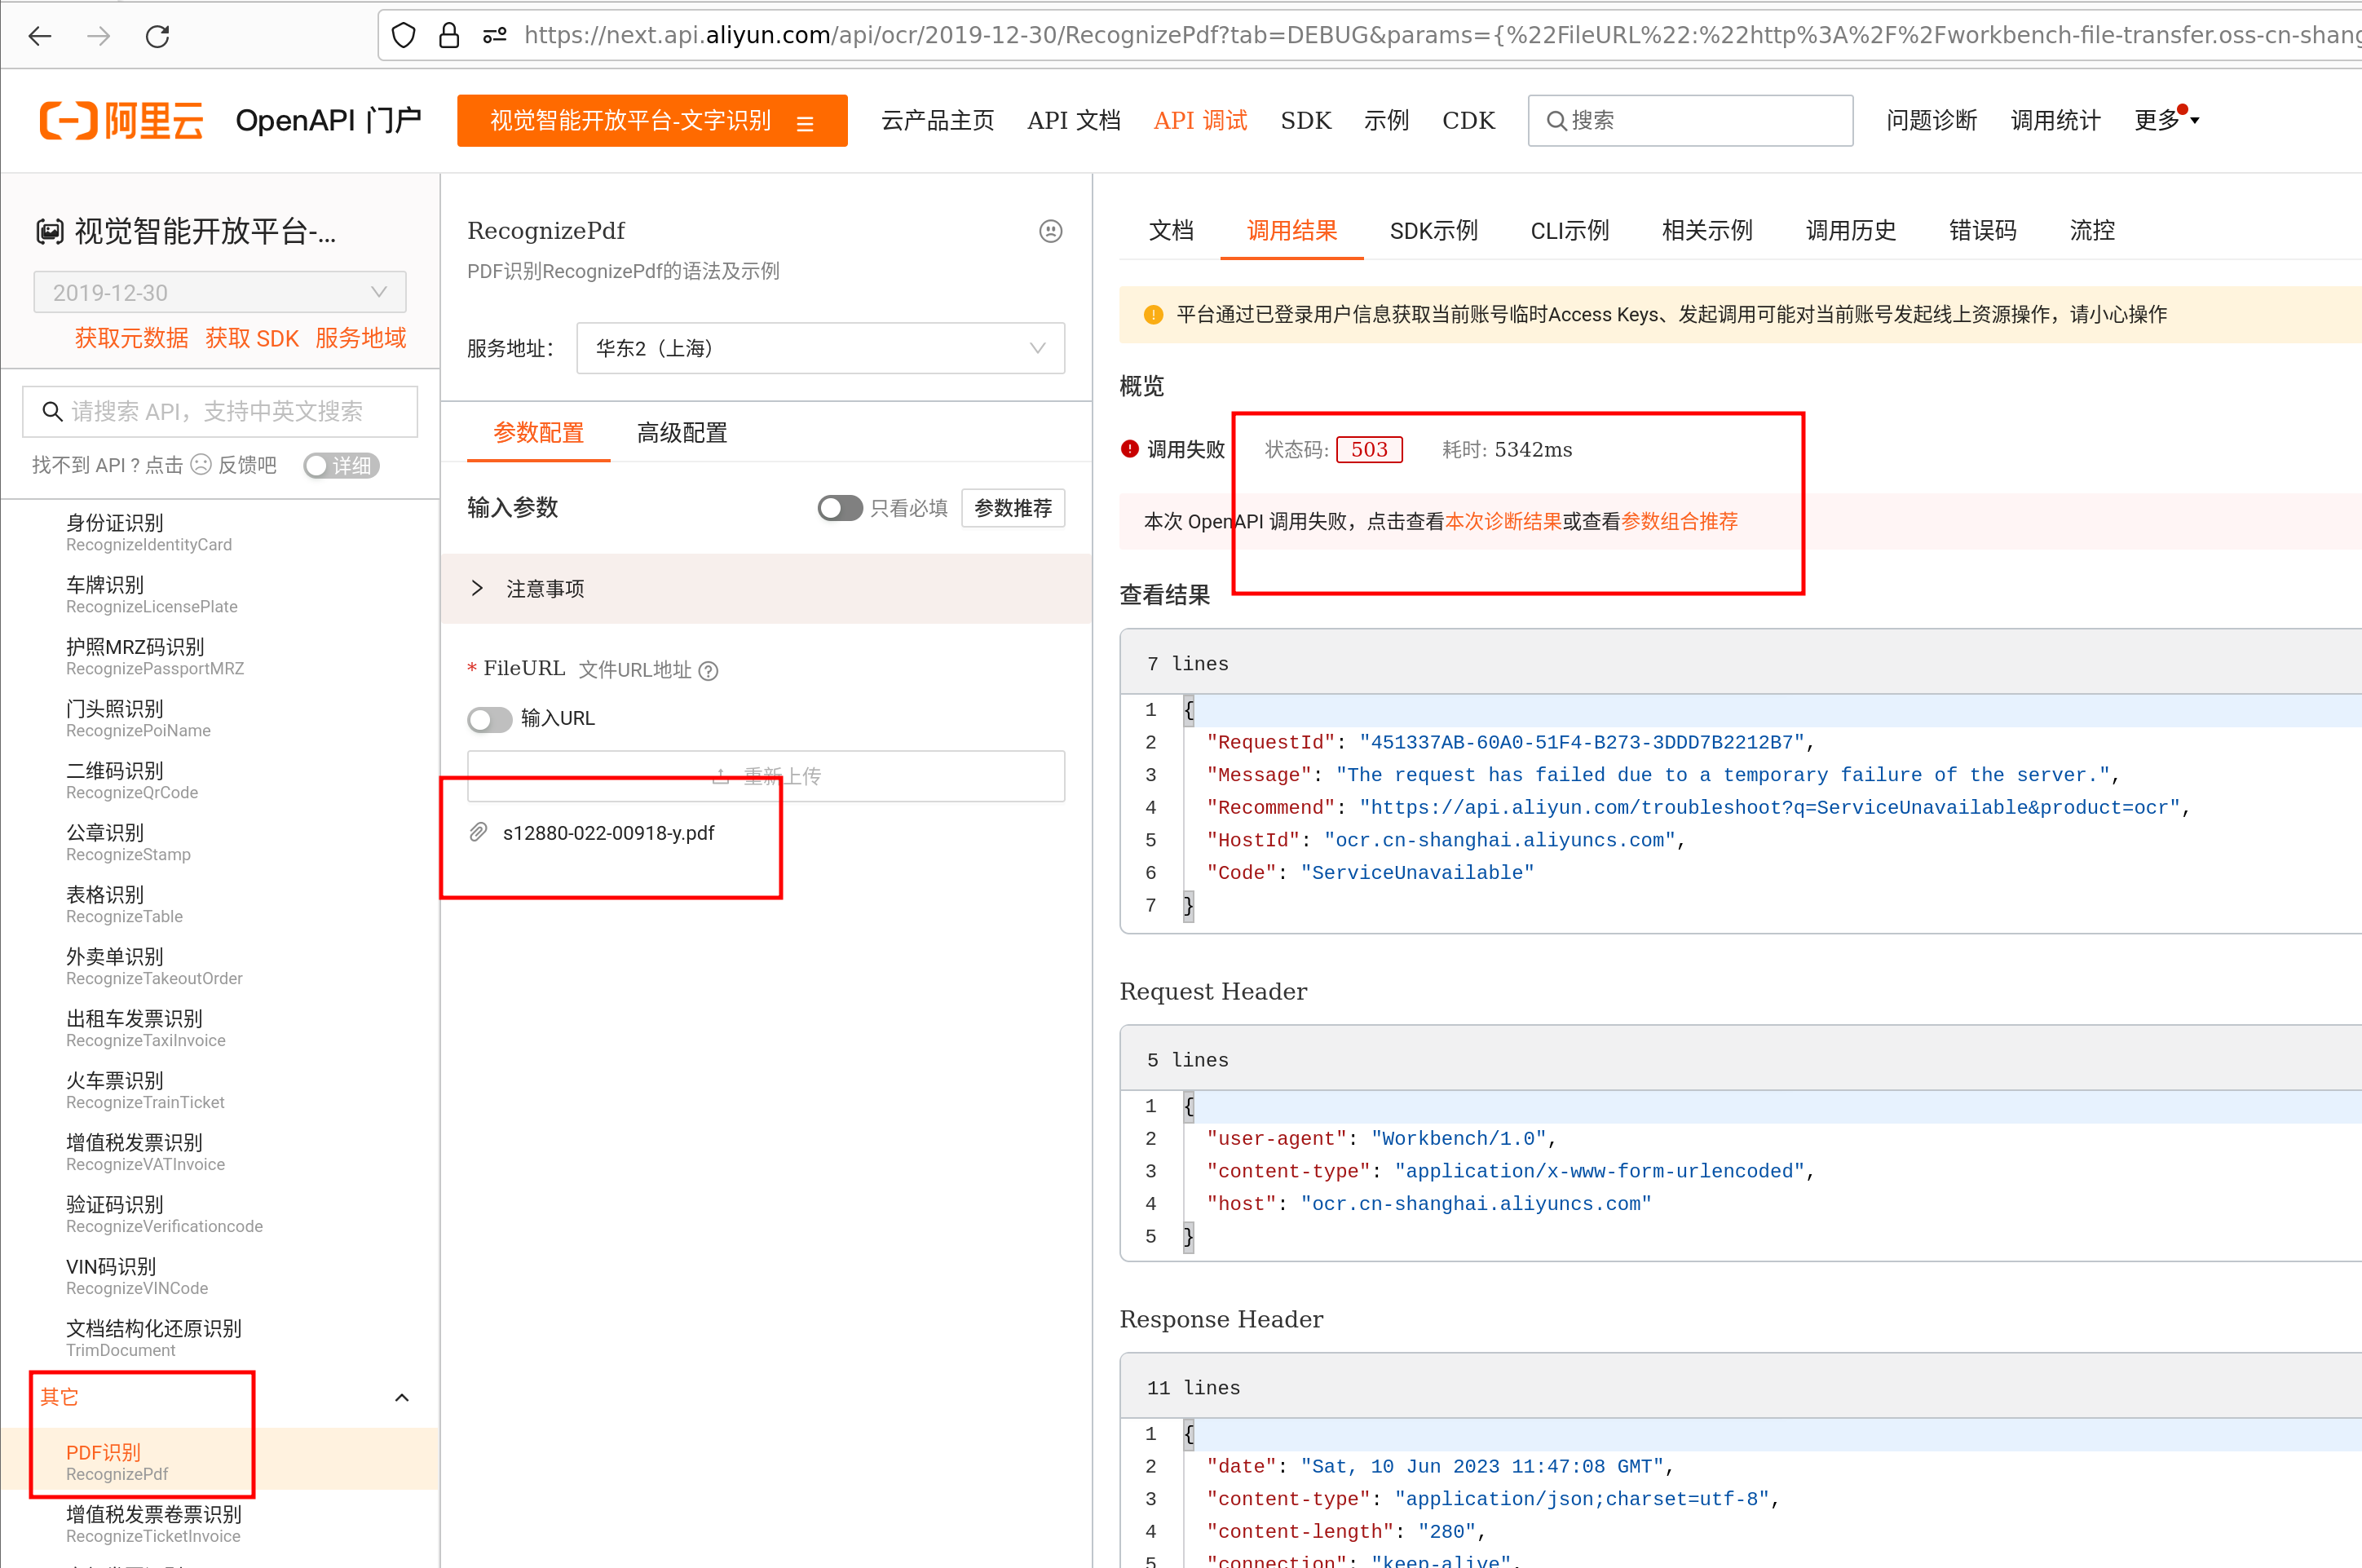Click the 服务地域 link
Screen dimensions: 2362x1568
pyautogui.click(x=360, y=338)
